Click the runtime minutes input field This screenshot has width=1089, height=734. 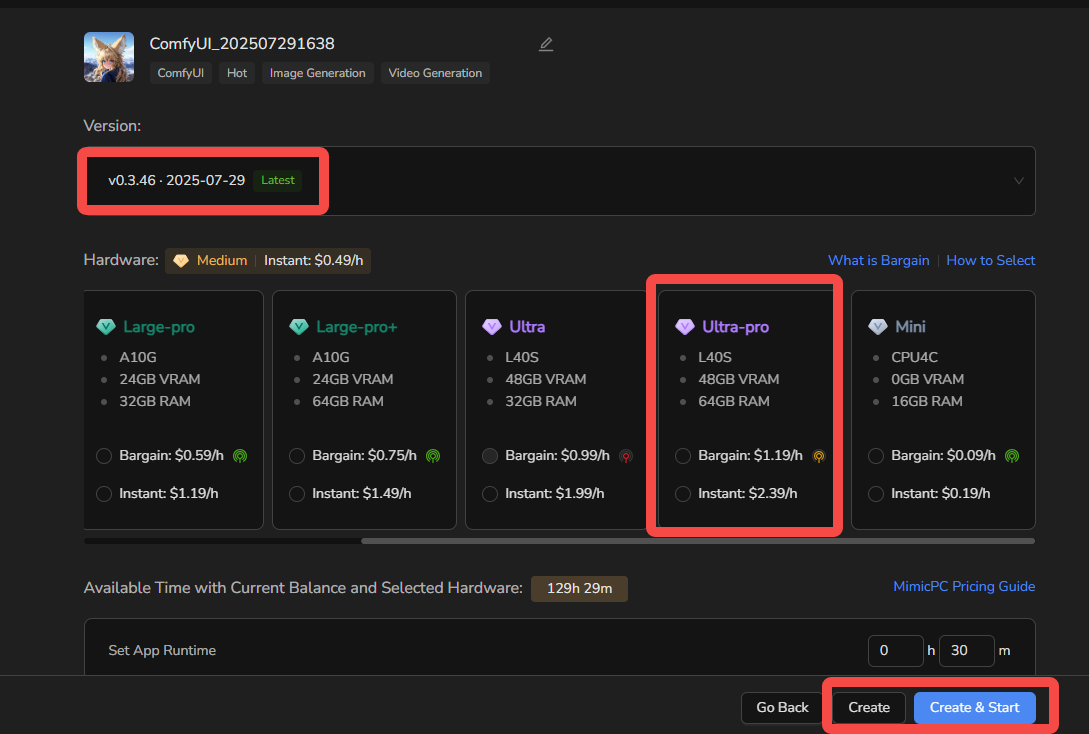pos(967,651)
